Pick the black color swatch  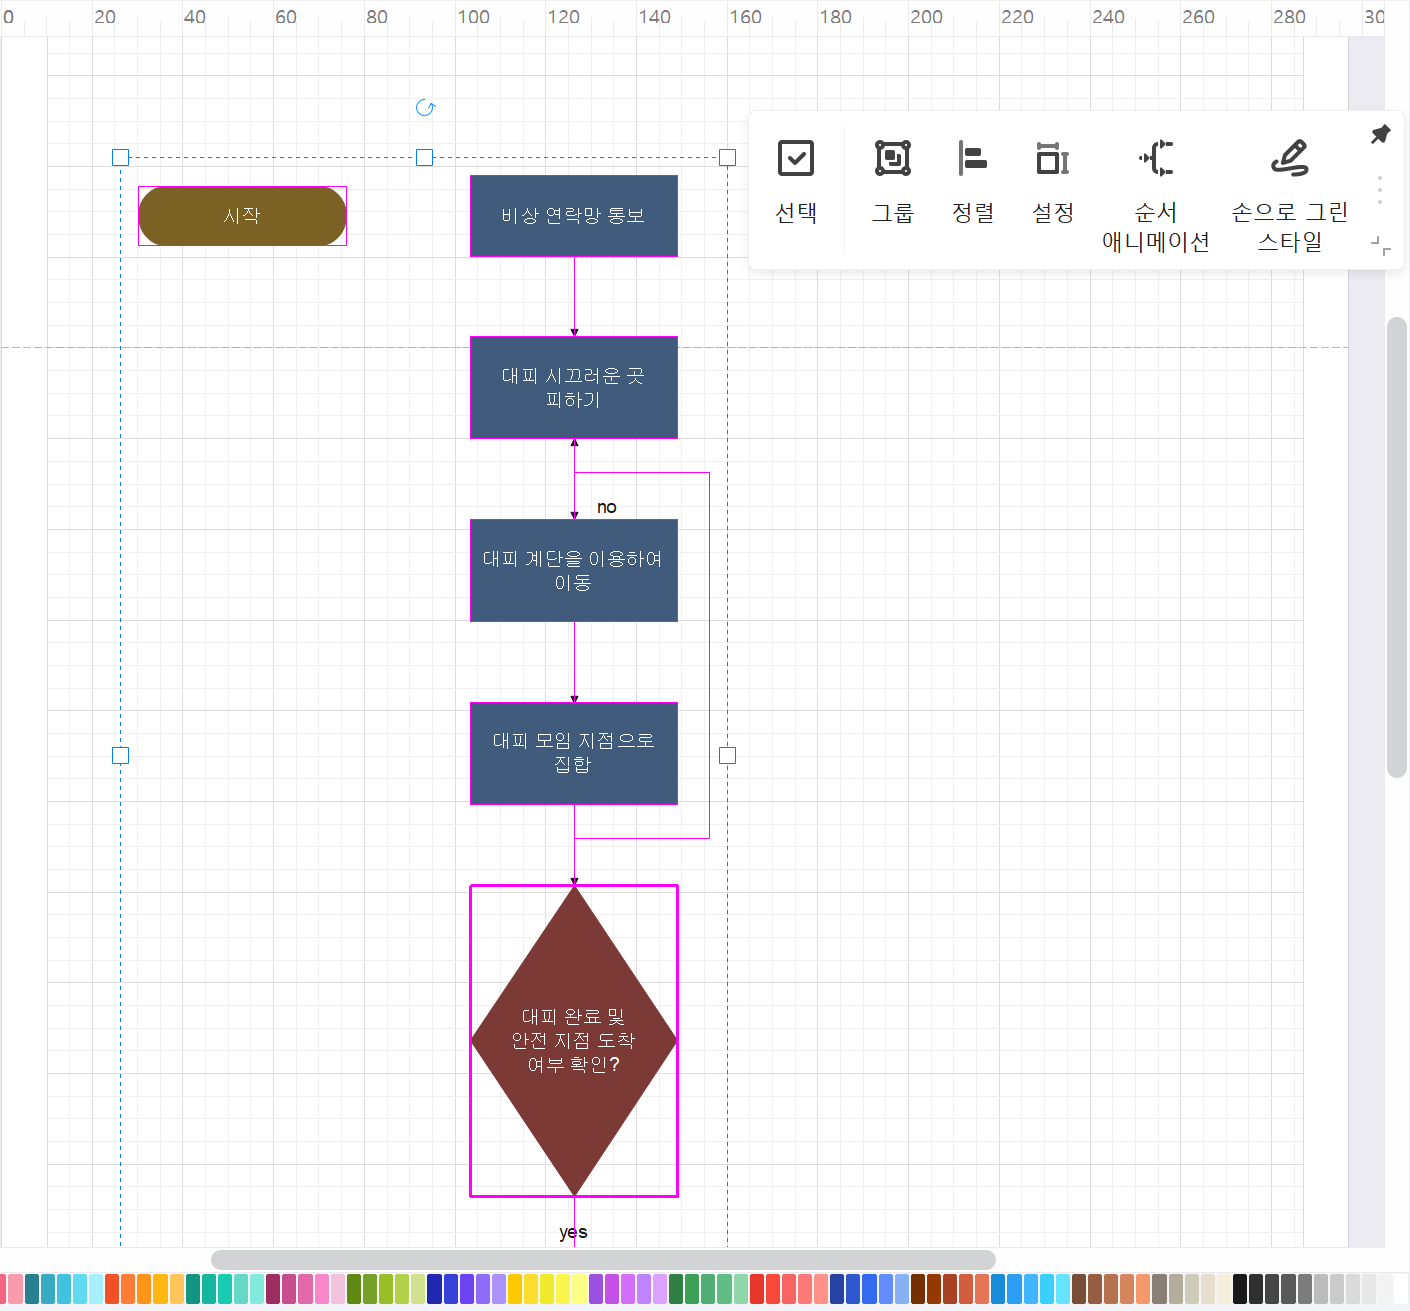click(x=1240, y=1288)
